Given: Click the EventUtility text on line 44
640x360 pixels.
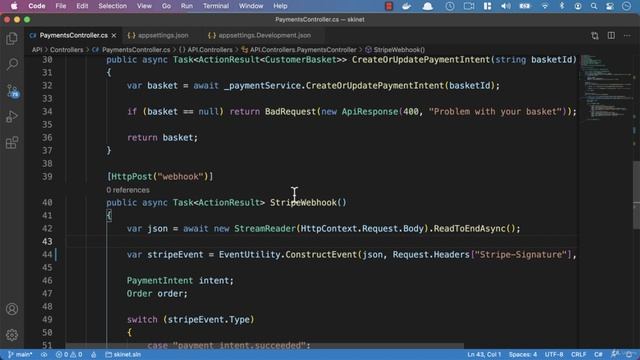Looking at the screenshot, I should (249, 255).
